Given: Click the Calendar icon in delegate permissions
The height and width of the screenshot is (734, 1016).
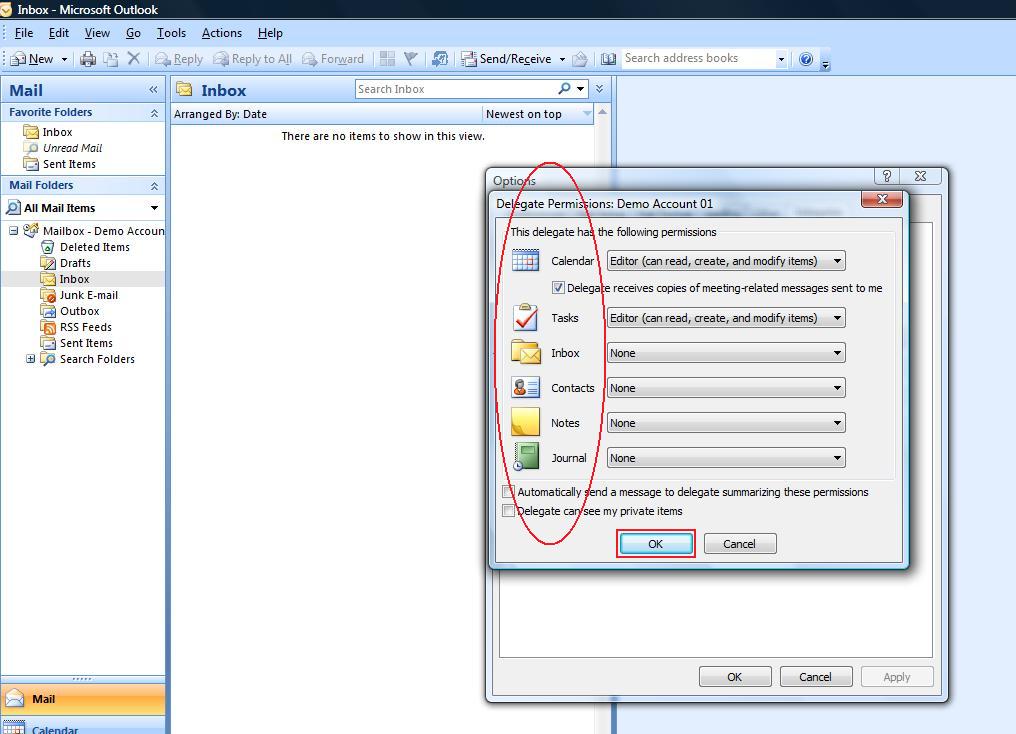Looking at the screenshot, I should click(526, 260).
